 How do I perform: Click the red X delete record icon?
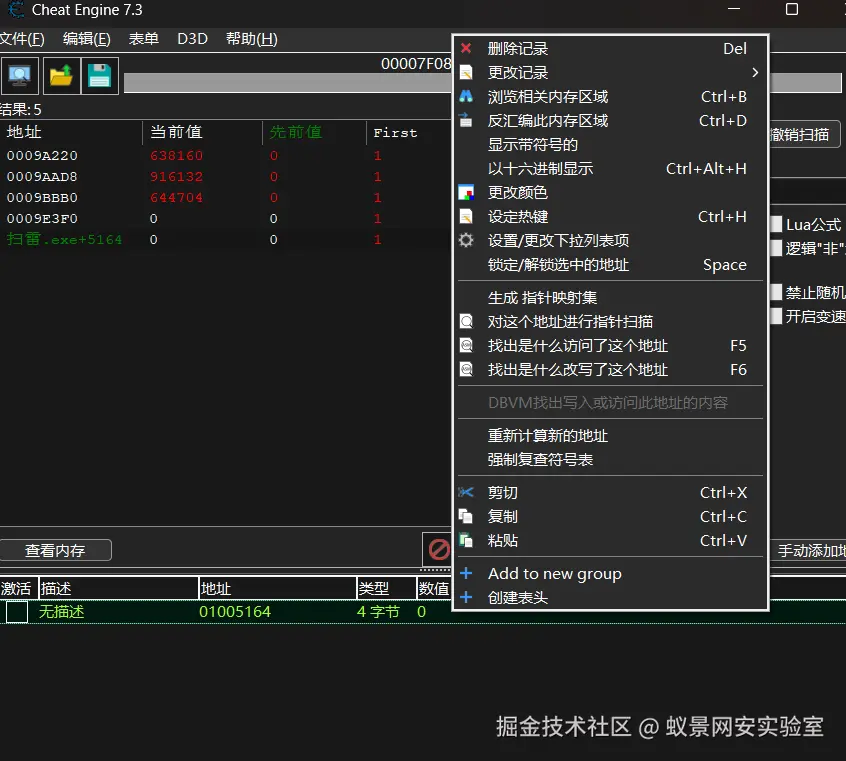(466, 49)
